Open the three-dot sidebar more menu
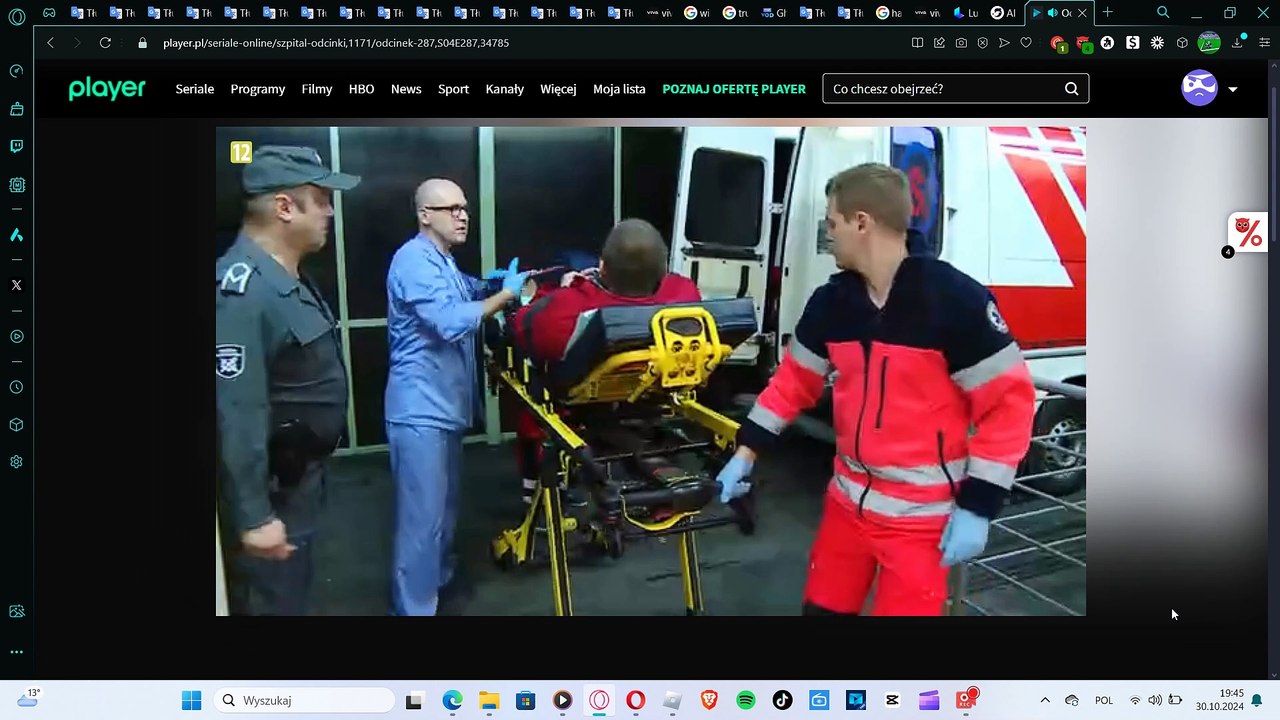 pos(16,652)
